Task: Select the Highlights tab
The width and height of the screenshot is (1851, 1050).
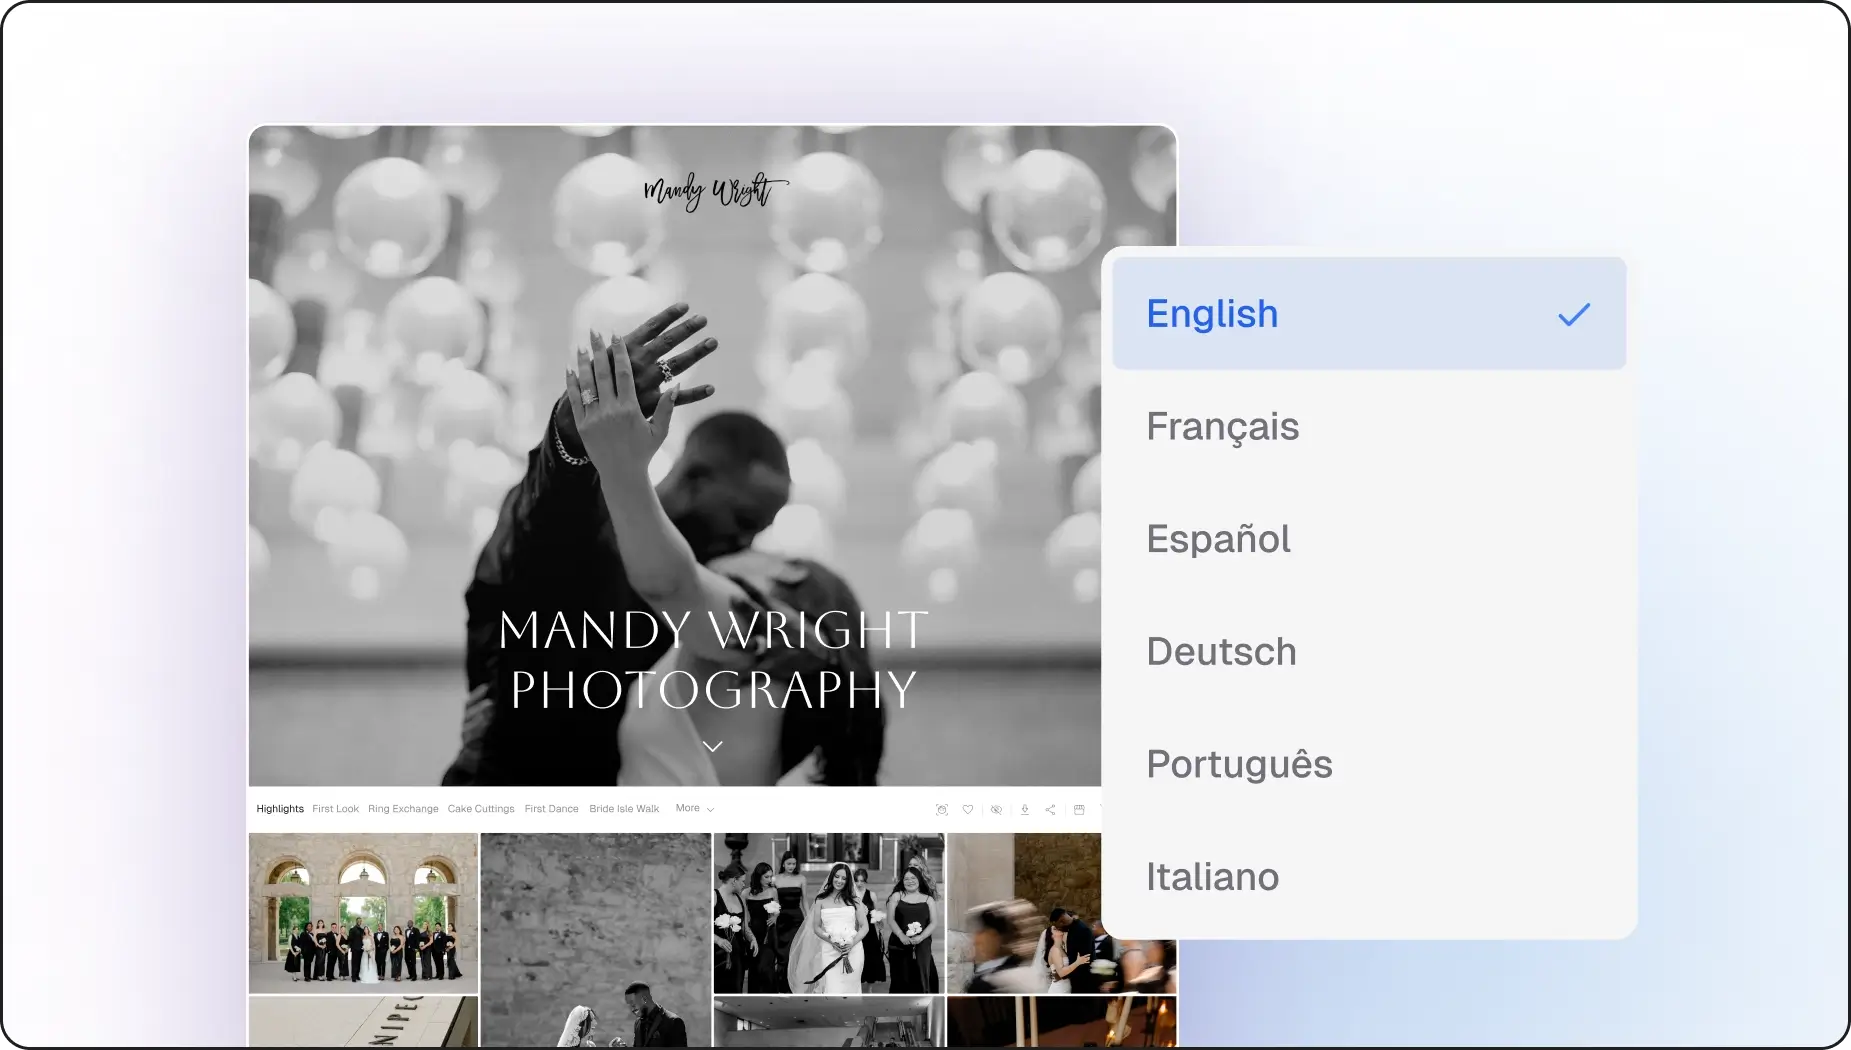Action: tap(280, 809)
